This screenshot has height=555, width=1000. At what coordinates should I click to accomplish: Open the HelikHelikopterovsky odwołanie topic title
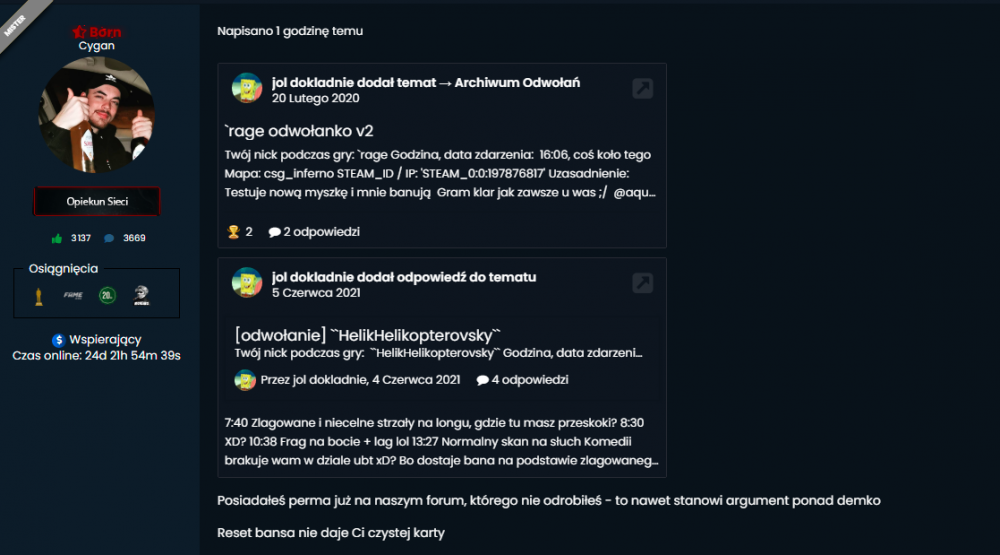[367, 334]
